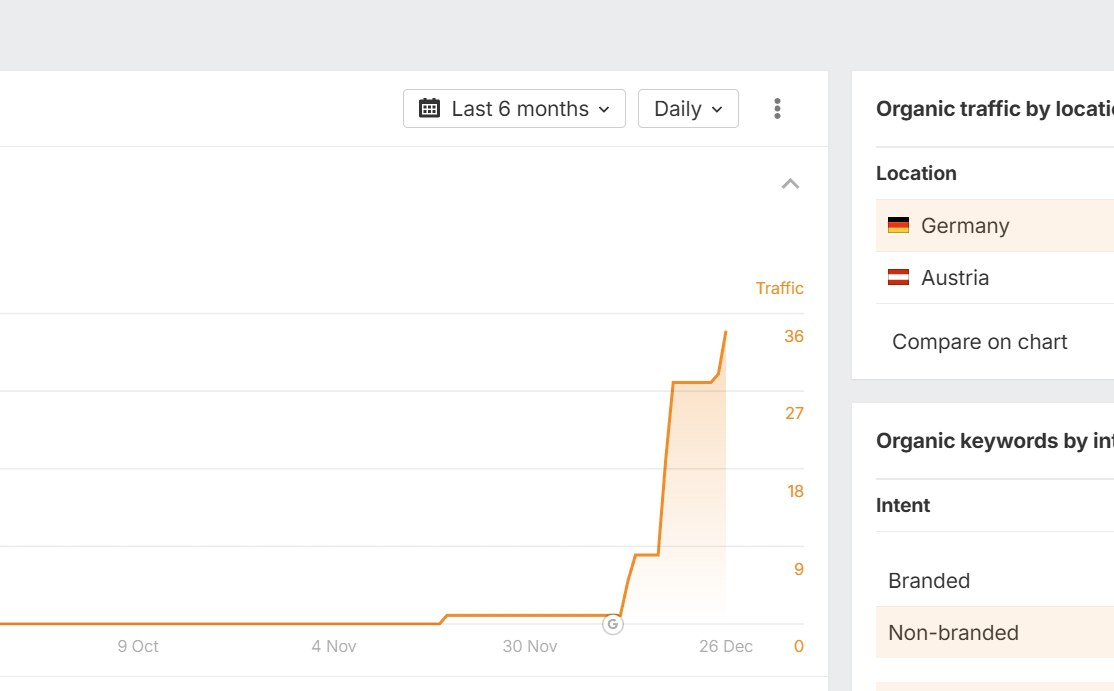Viewport: 1114px width, 691px height.
Task: Toggle the orange Traffic legend label
Action: point(779,288)
